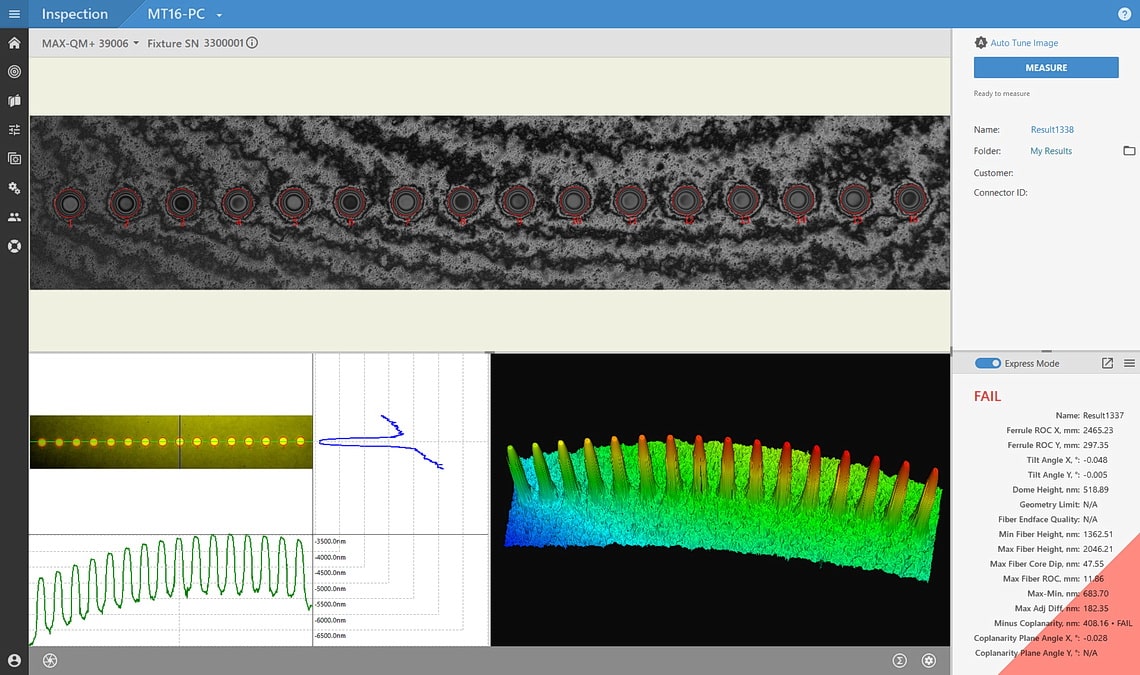The height and width of the screenshot is (675, 1140).
Task: Open the sliders adjustment sidebar icon
Action: tap(14, 129)
